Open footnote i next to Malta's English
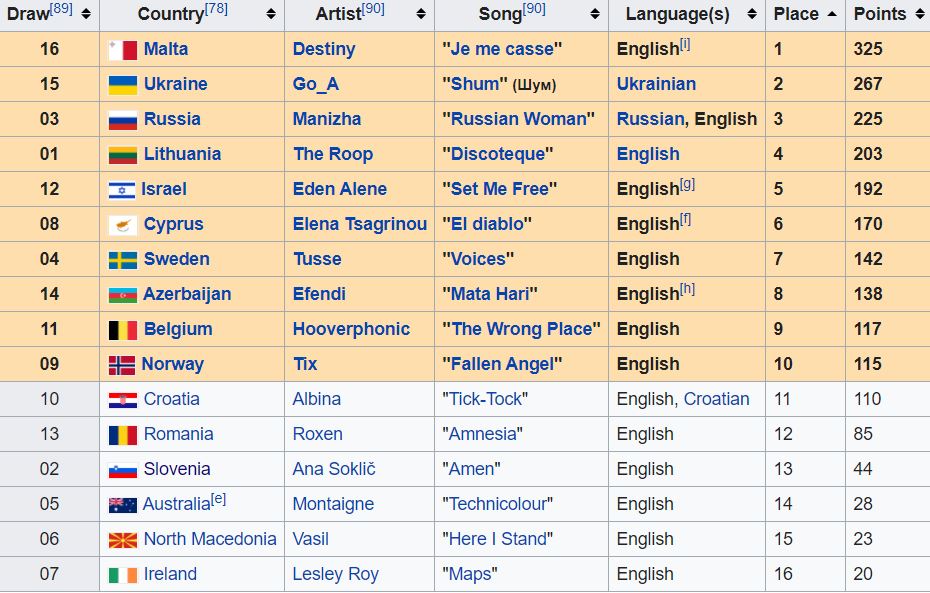930x593 pixels. click(x=684, y=44)
